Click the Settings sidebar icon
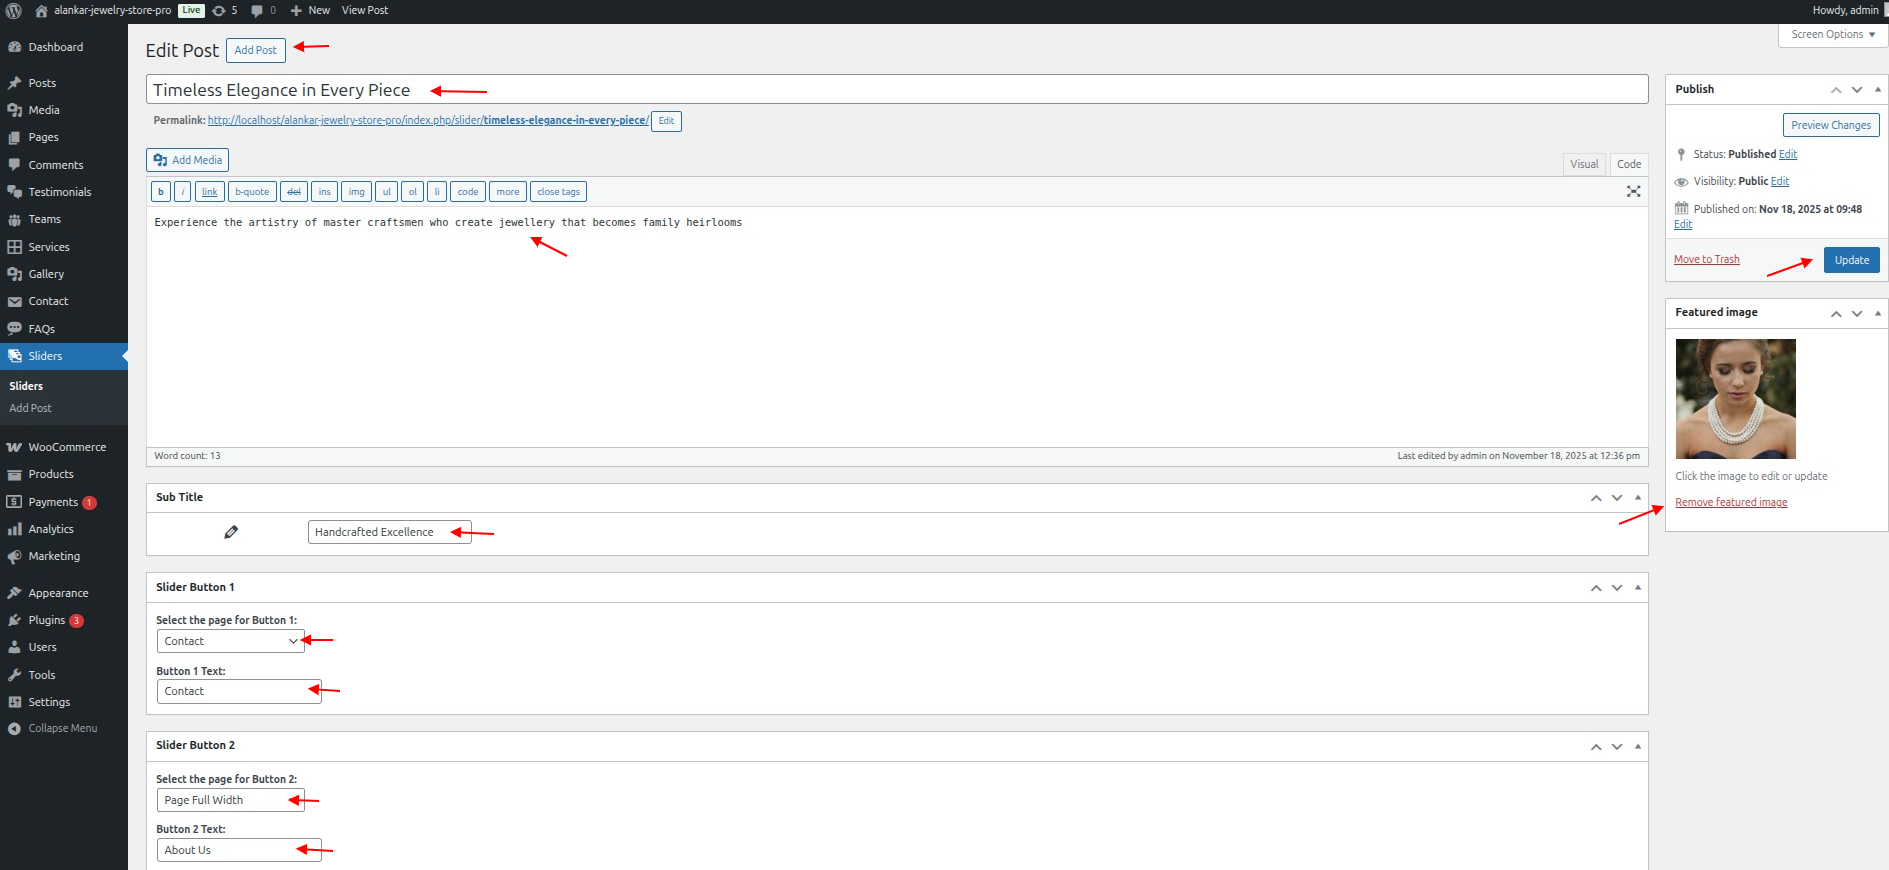Image resolution: width=1889 pixels, height=870 pixels. pyautogui.click(x=14, y=702)
